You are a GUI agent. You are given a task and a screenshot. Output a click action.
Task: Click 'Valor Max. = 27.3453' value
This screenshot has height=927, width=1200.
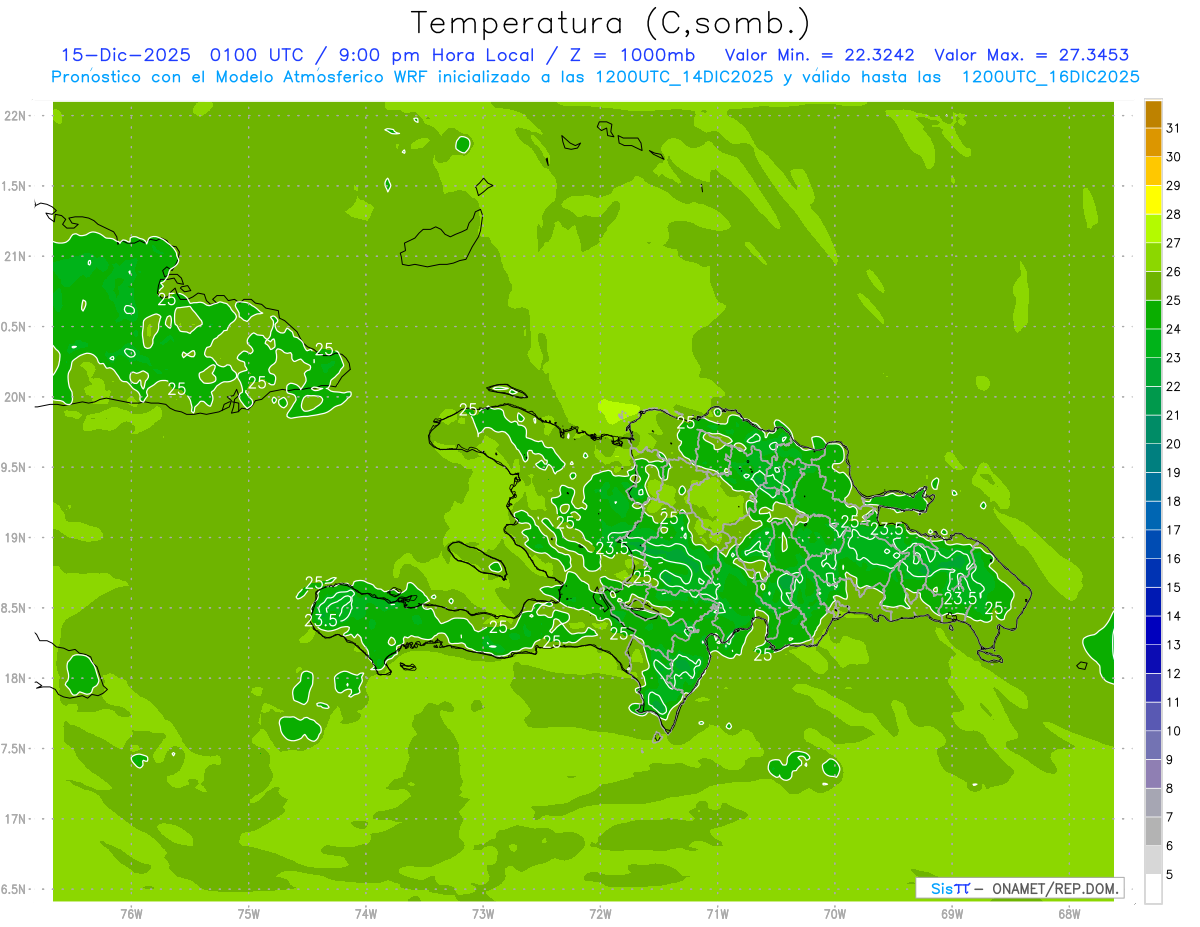pos(1032,55)
